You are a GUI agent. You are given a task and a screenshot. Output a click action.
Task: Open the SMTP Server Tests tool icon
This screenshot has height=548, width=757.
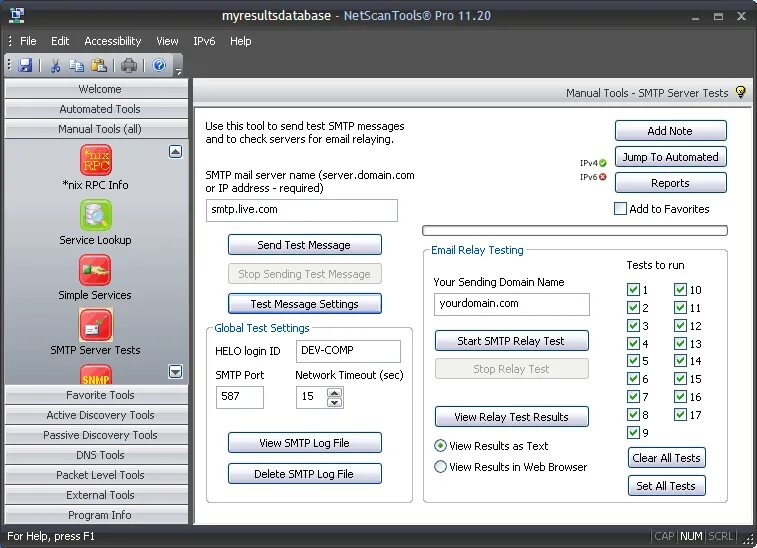(96, 325)
